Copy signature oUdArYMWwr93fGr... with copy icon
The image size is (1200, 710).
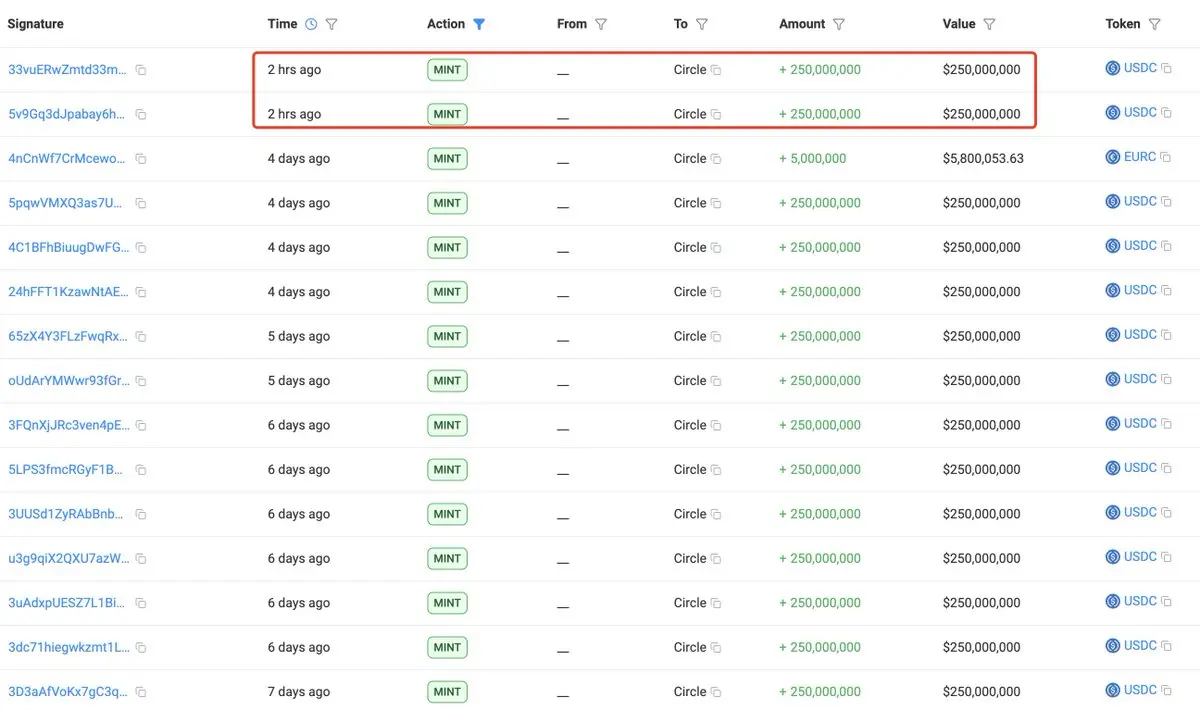tap(141, 381)
